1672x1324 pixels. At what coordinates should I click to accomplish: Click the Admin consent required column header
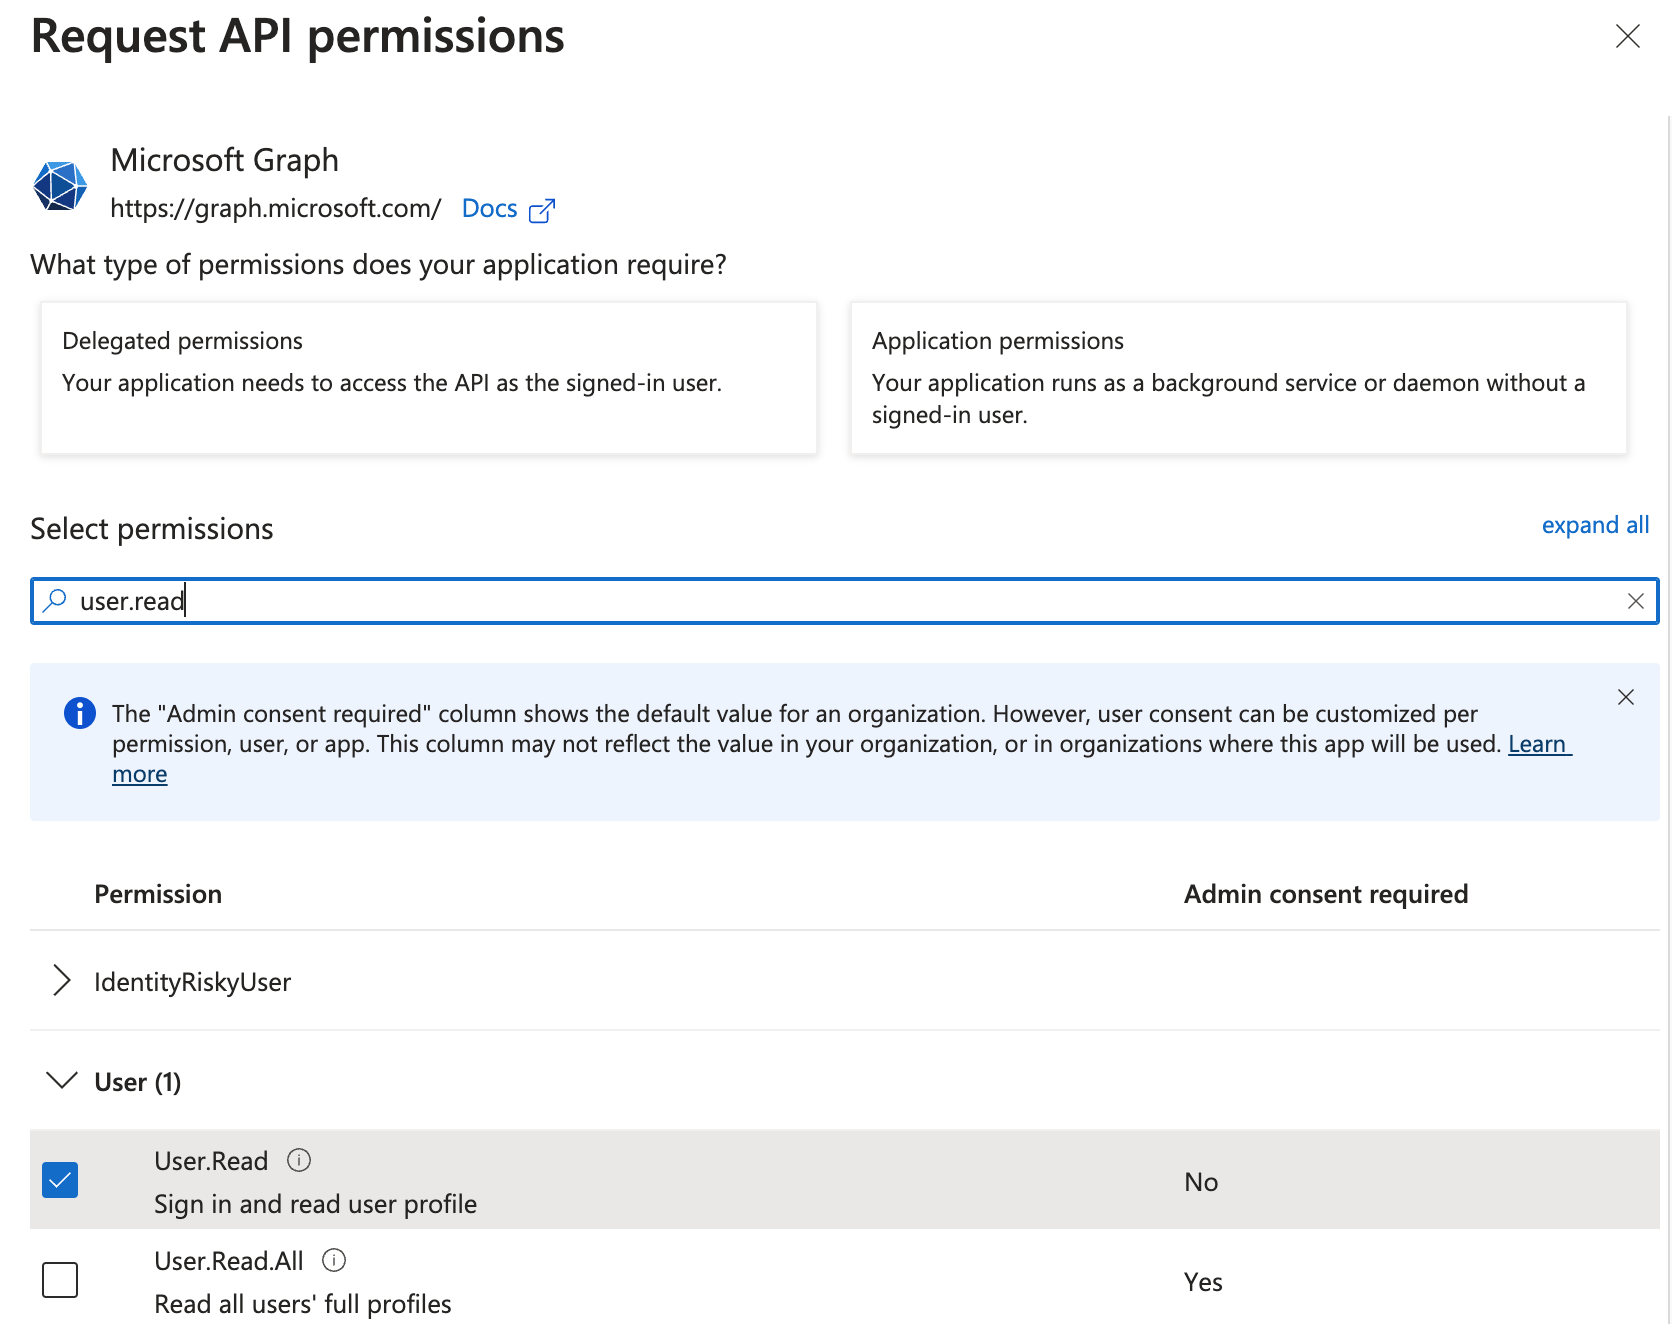[1325, 894]
